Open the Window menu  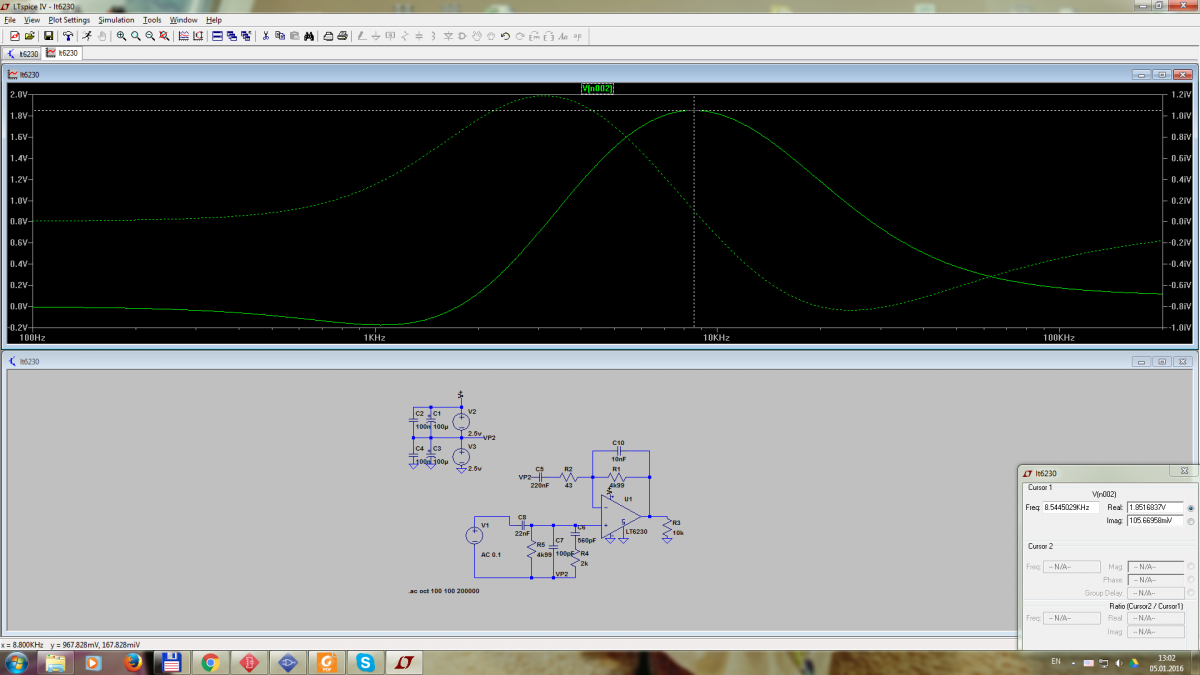tap(183, 20)
